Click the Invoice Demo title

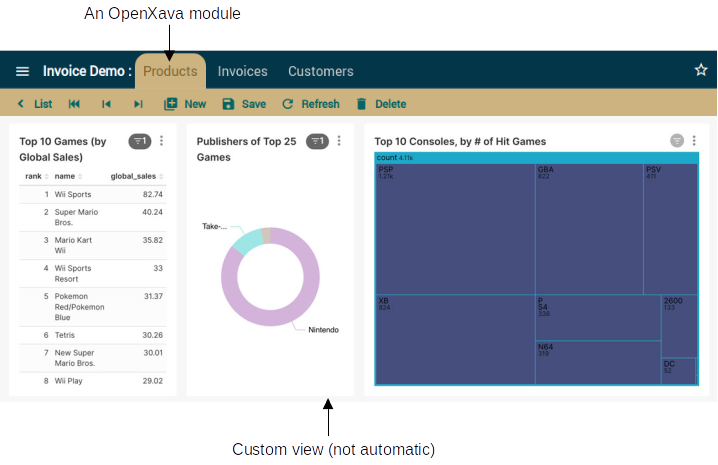[x=87, y=71]
